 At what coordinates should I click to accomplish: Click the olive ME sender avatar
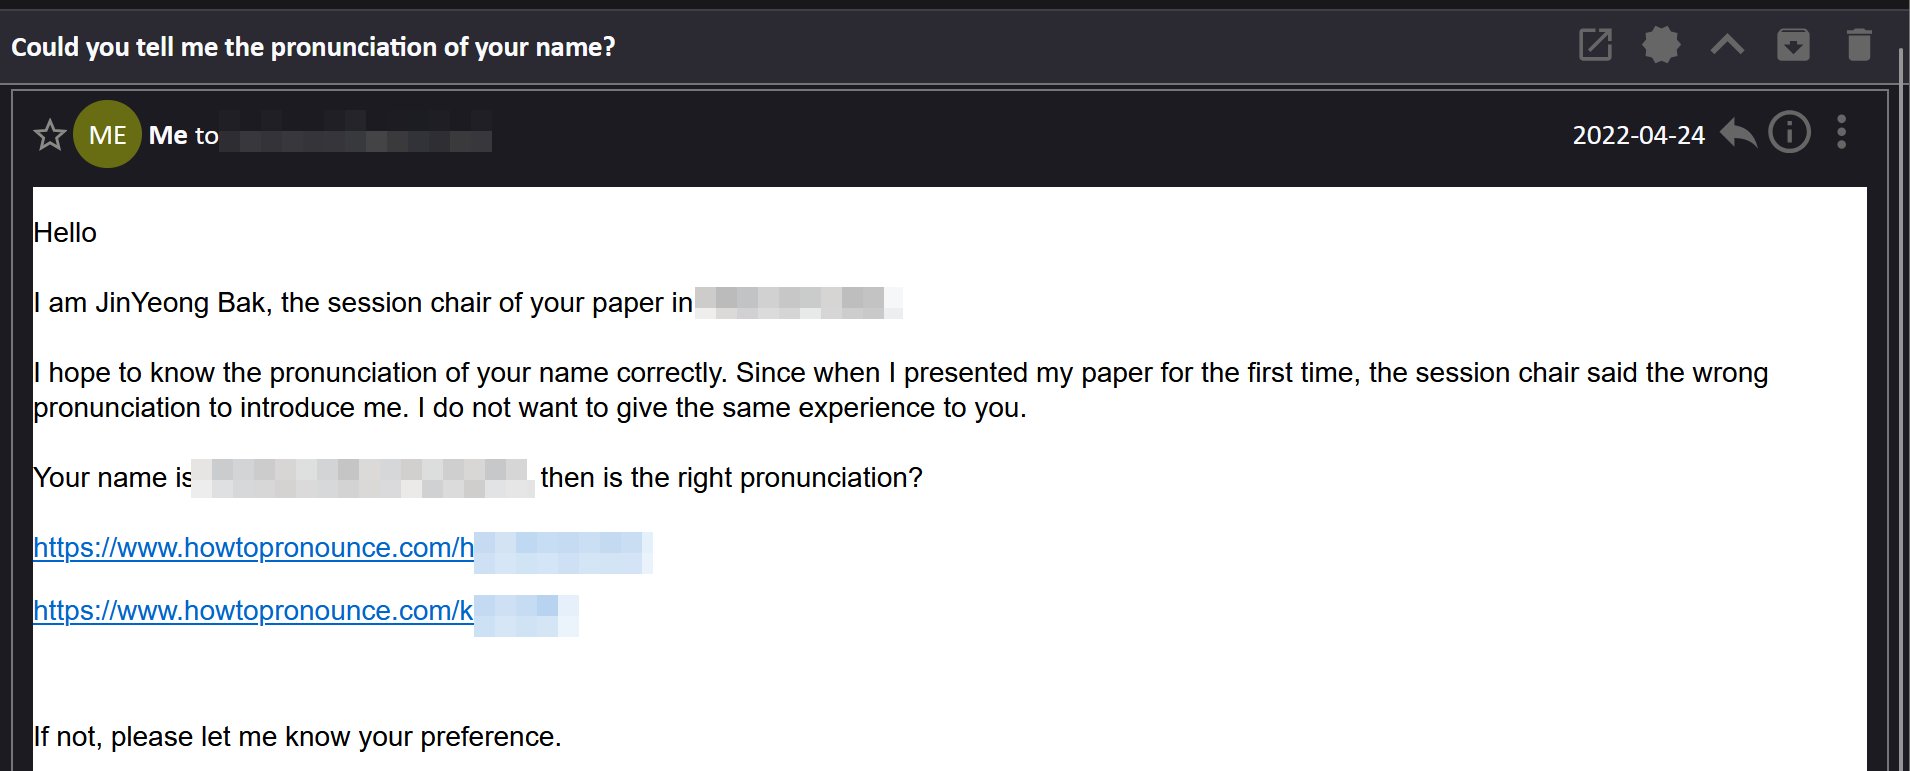107,135
